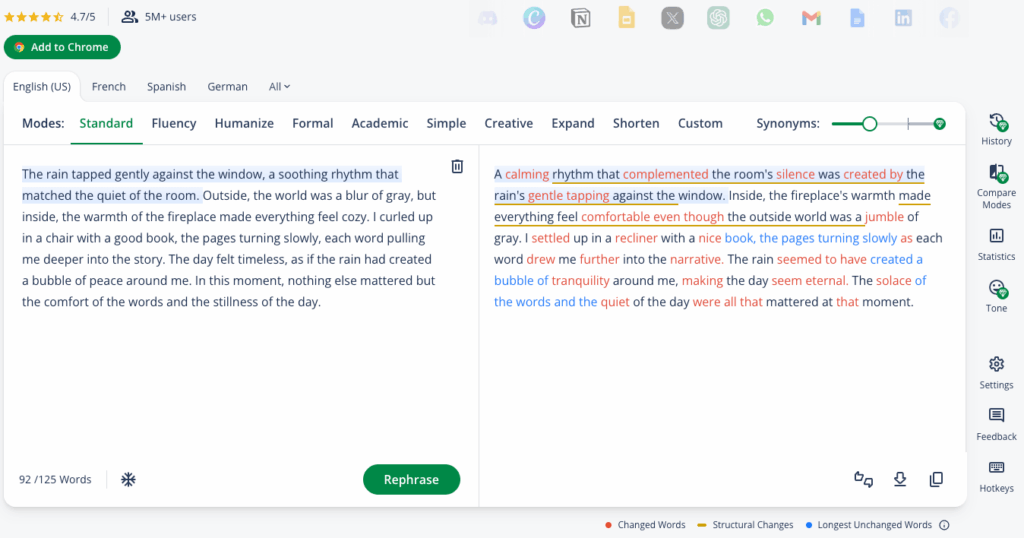Switch language to French
Image resolution: width=1024 pixels, height=538 pixels.
pos(108,86)
